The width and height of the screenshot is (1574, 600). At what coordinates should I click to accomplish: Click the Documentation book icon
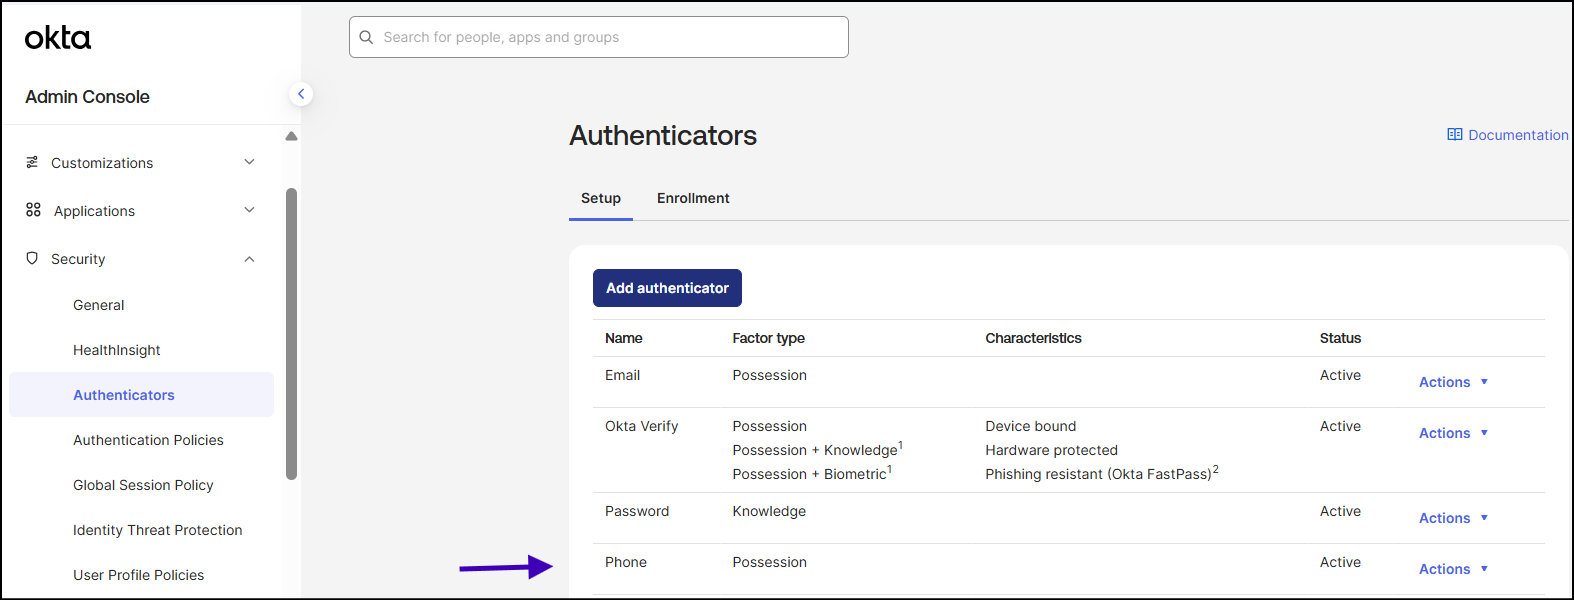point(1455,134)
